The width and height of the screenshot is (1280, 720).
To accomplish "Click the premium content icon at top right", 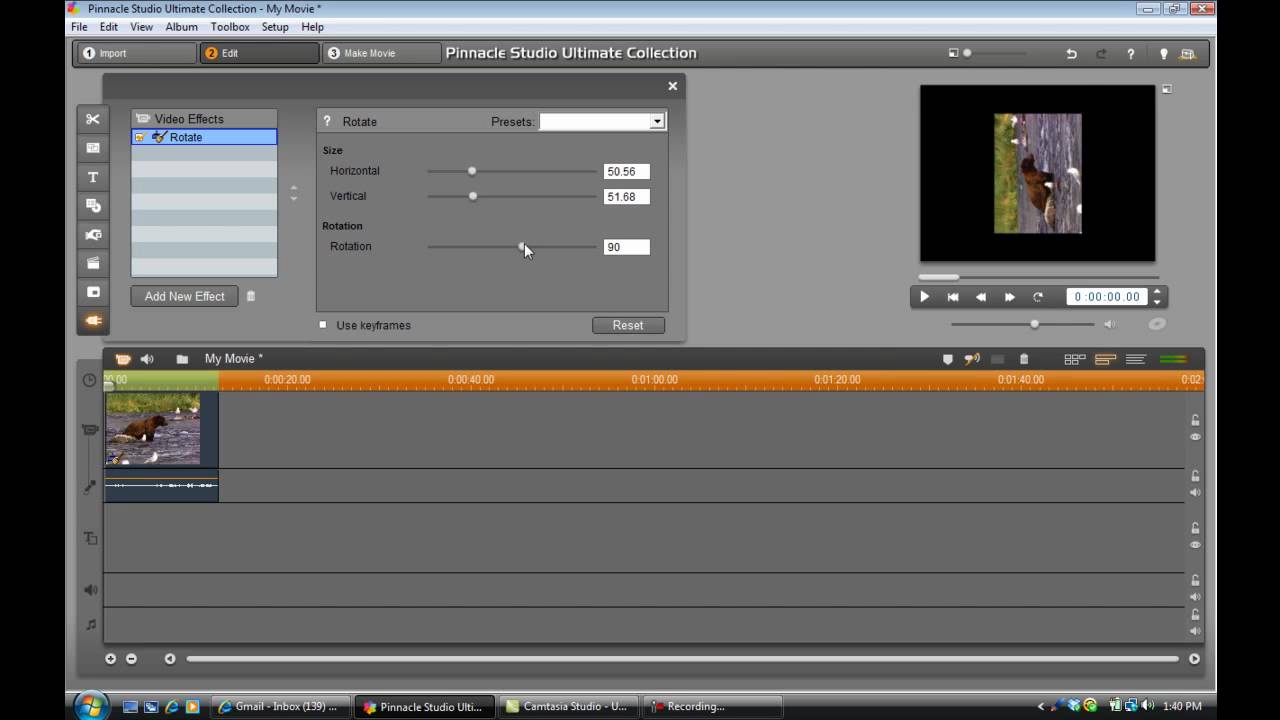I will [1188, 54].
